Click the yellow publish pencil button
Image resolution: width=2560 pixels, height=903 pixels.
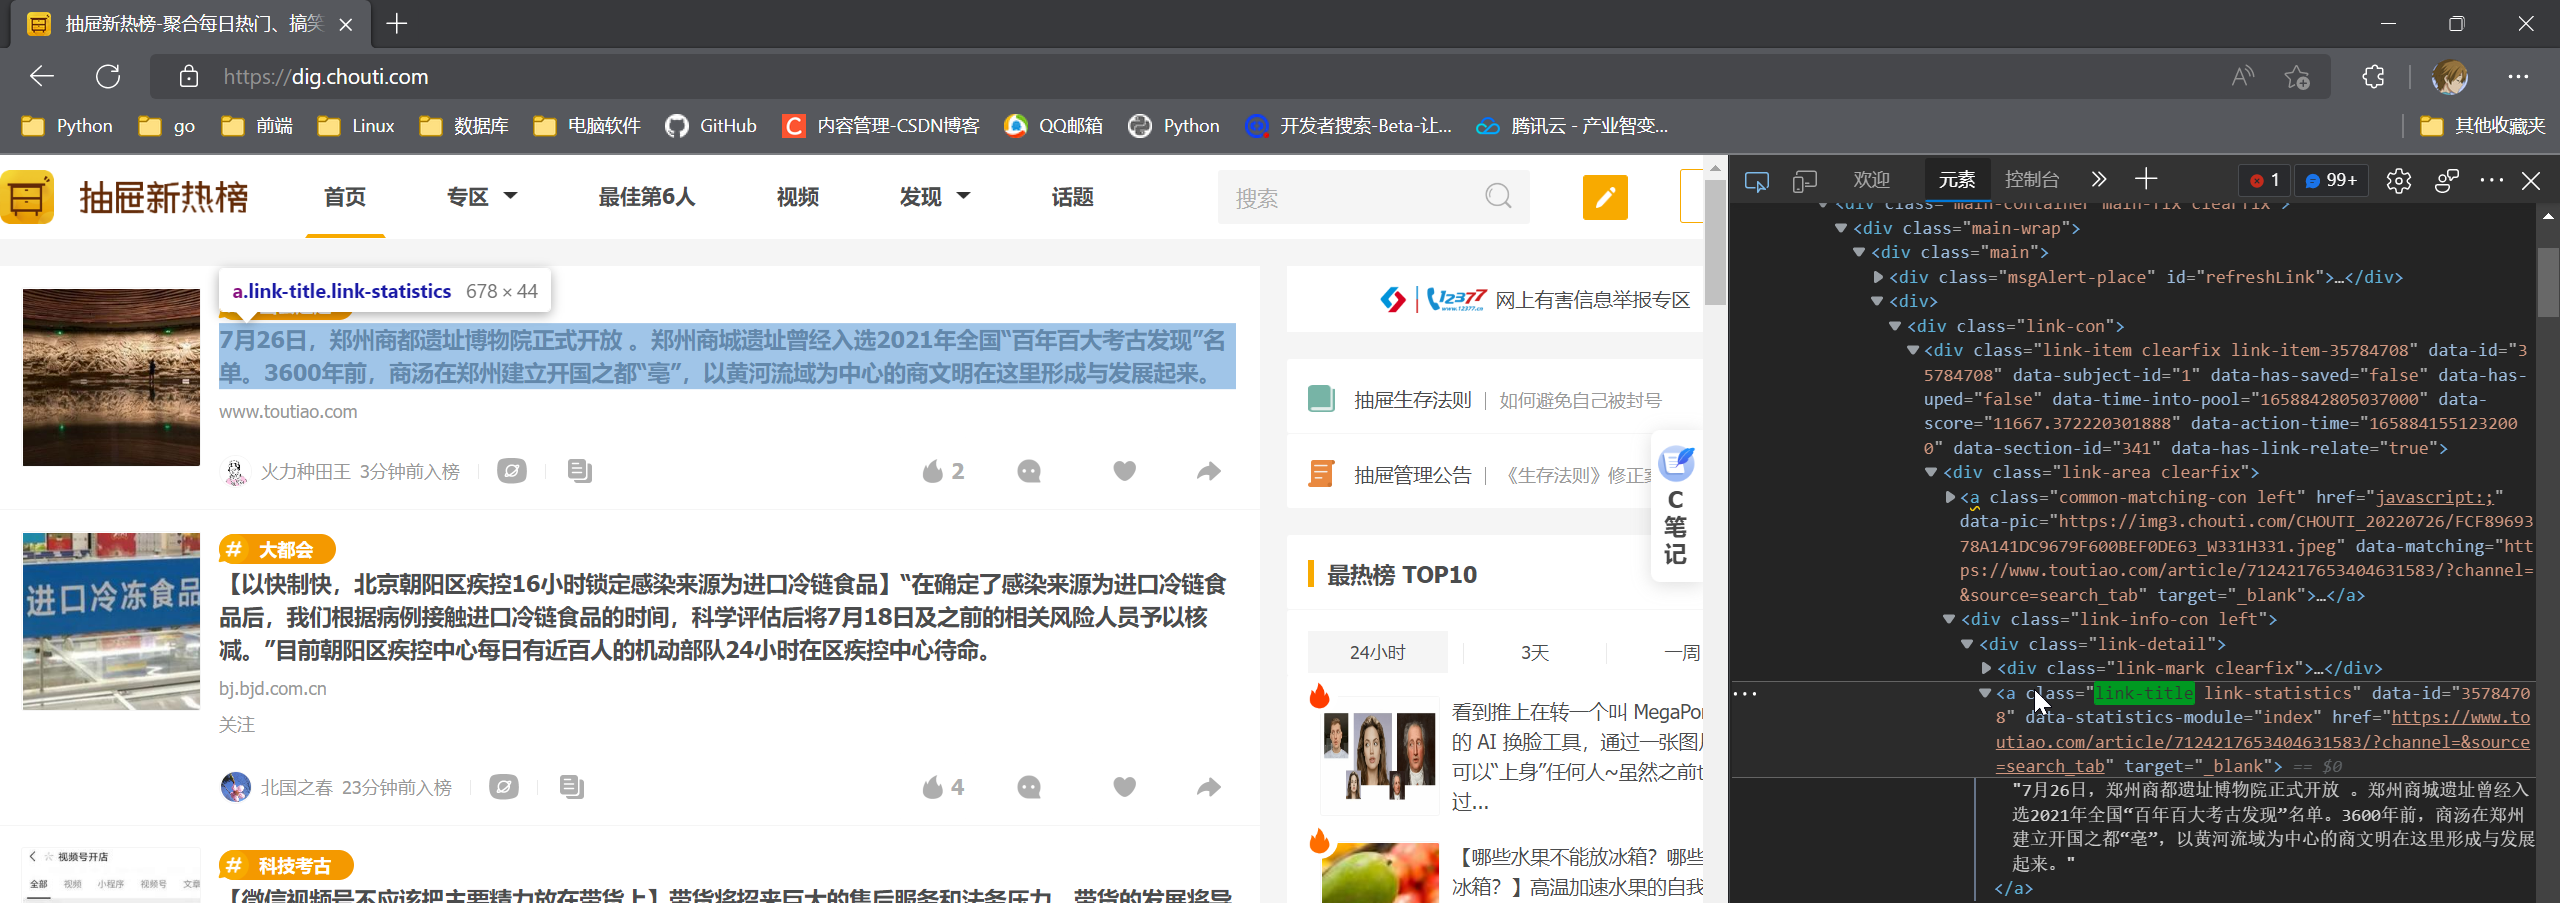(x=1605, y=197)
